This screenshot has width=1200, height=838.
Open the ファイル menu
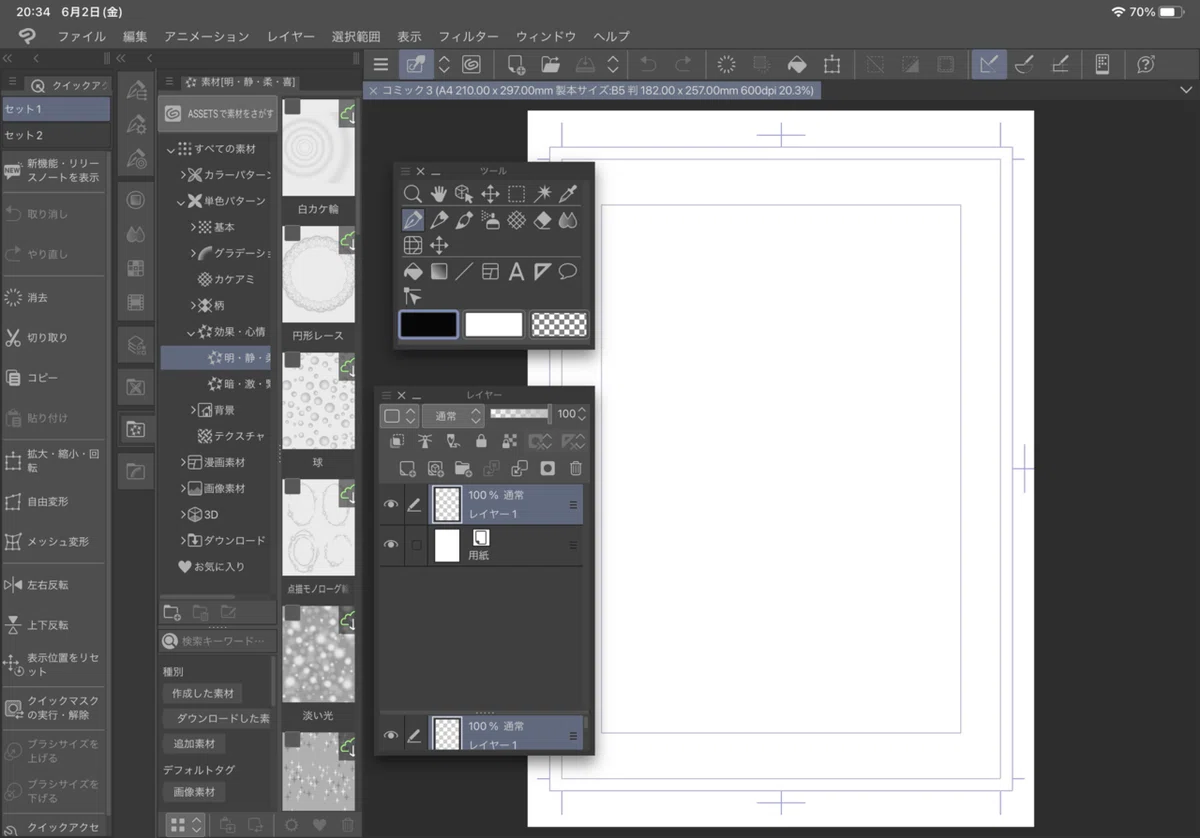click(x=82, y=36)
